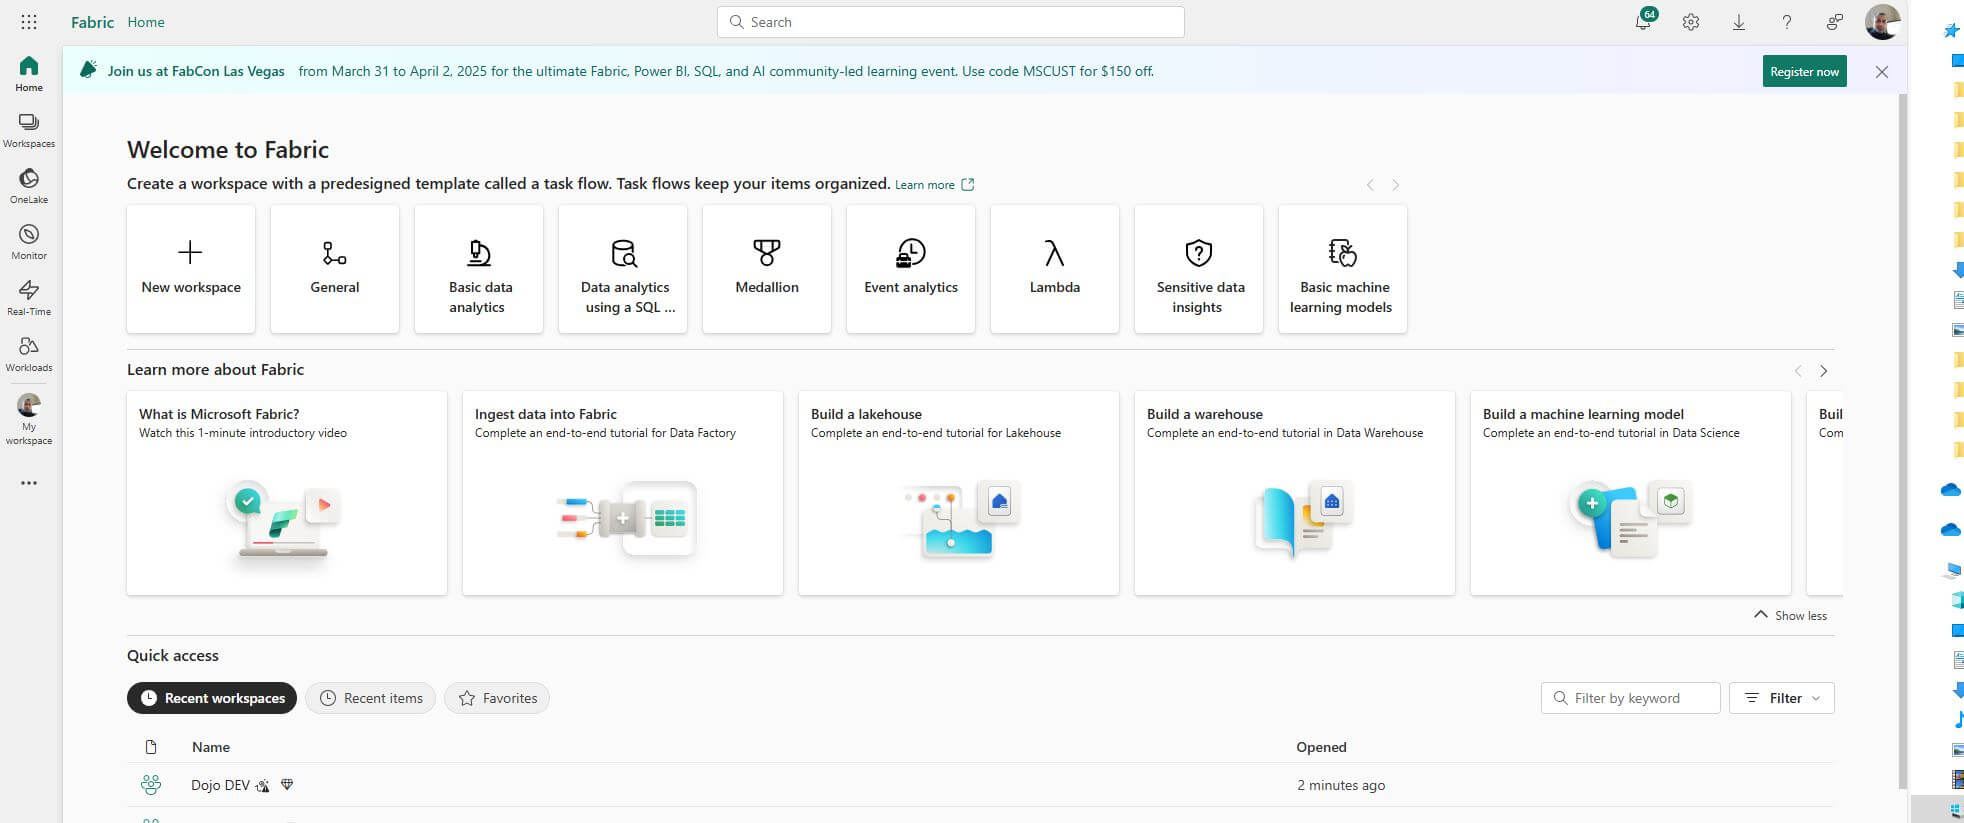
Task: Open Build a lakehouse tutorial card
Action: (959, 493)
